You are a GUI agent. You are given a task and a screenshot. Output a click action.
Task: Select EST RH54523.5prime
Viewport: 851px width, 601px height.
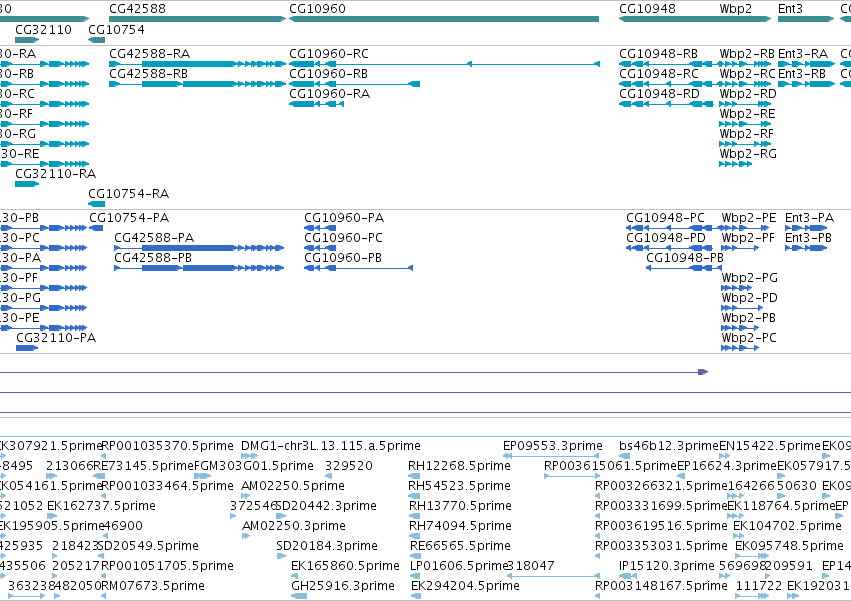pos(459,486)
